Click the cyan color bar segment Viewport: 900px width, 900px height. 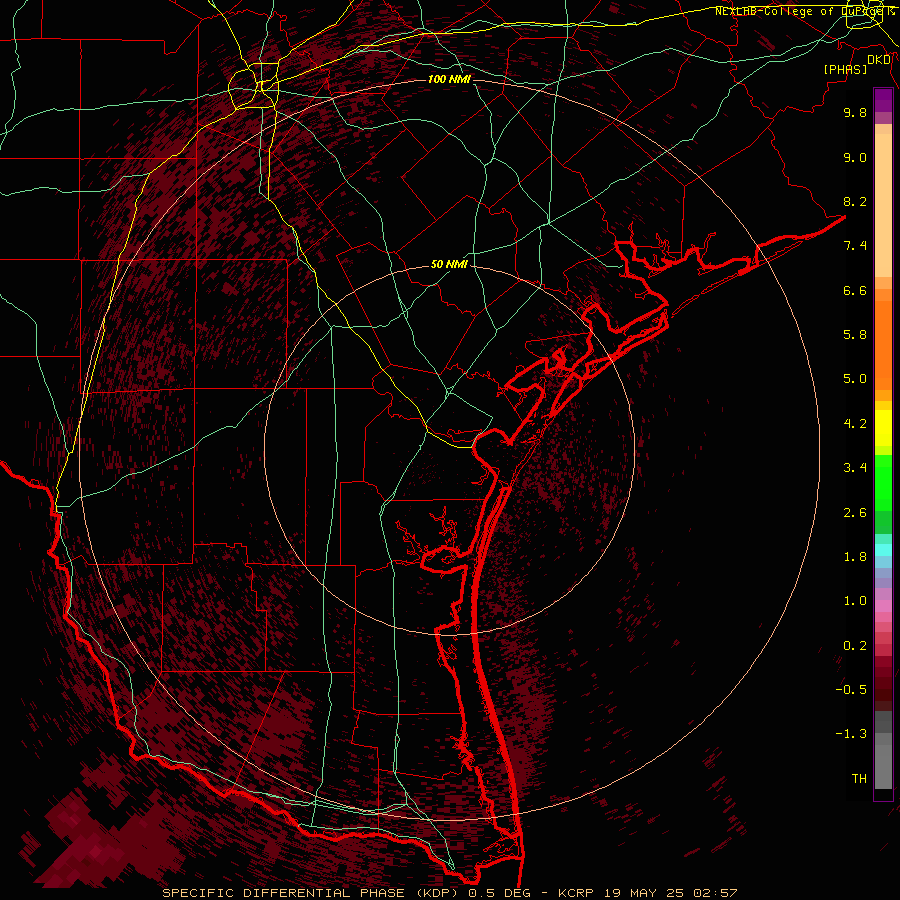(883, 550)
